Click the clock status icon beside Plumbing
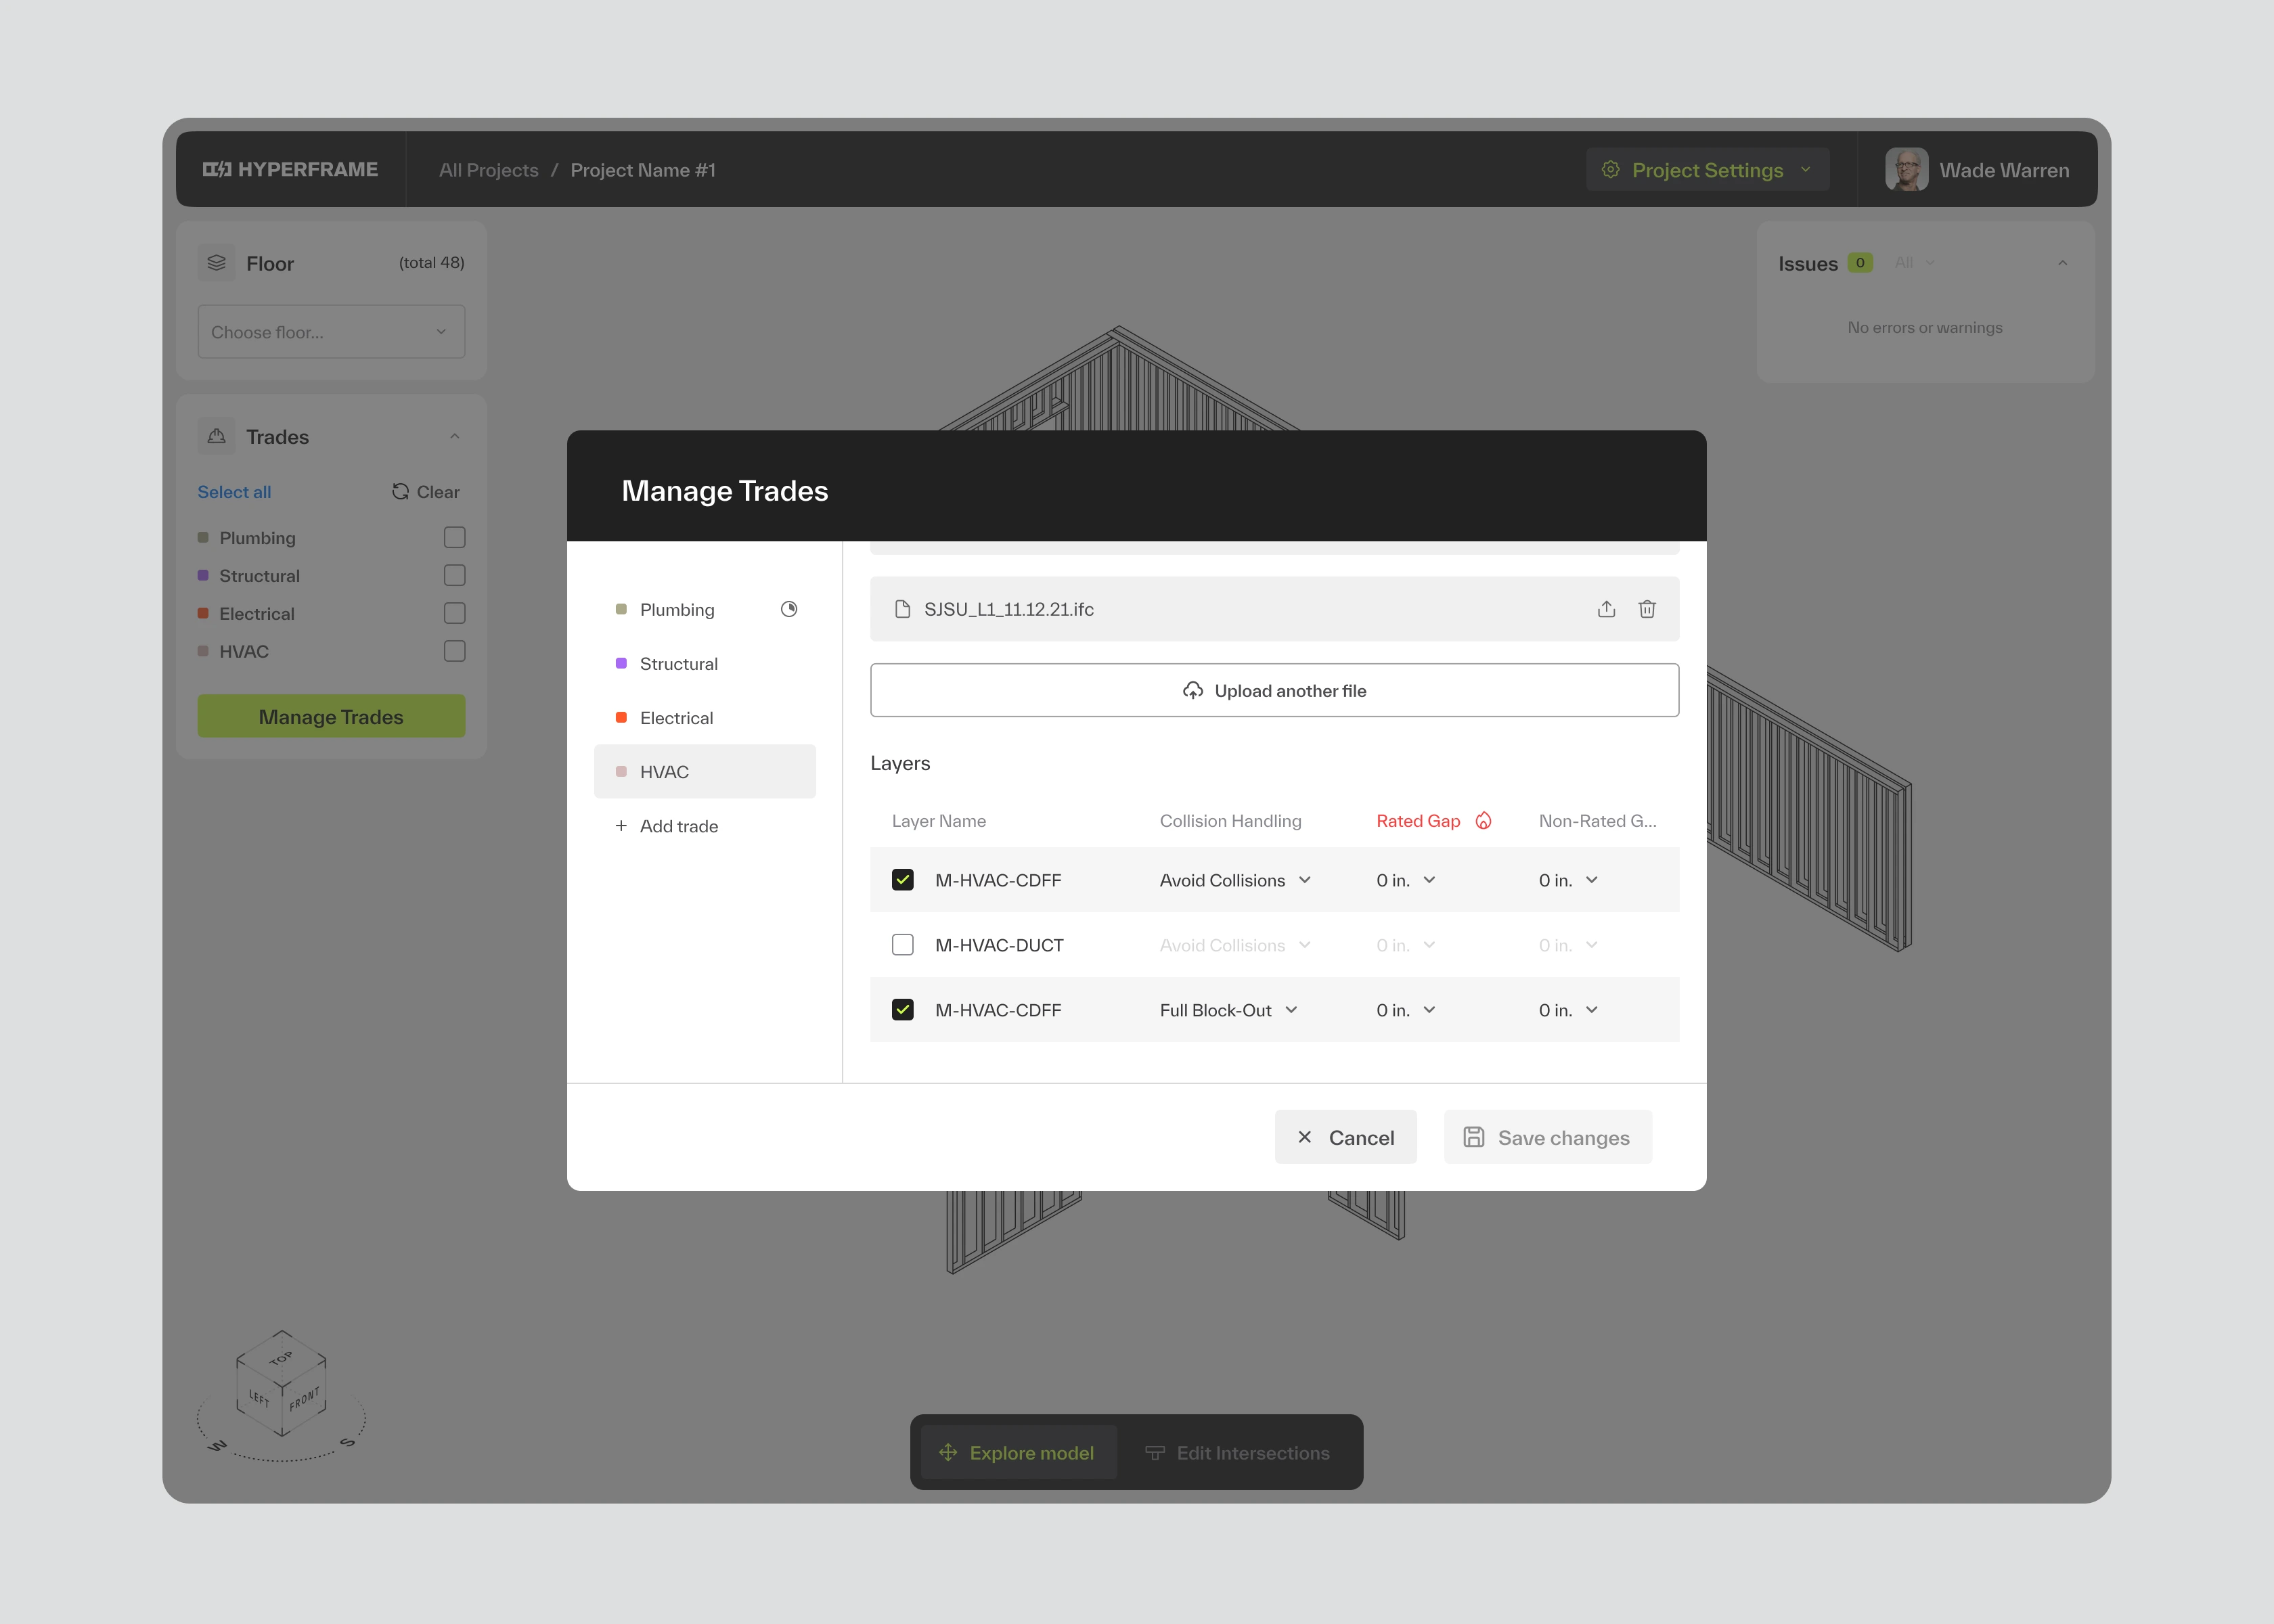Image resolution: width=2274 pixels, height=1624 pixels. [x=789, y=609]
